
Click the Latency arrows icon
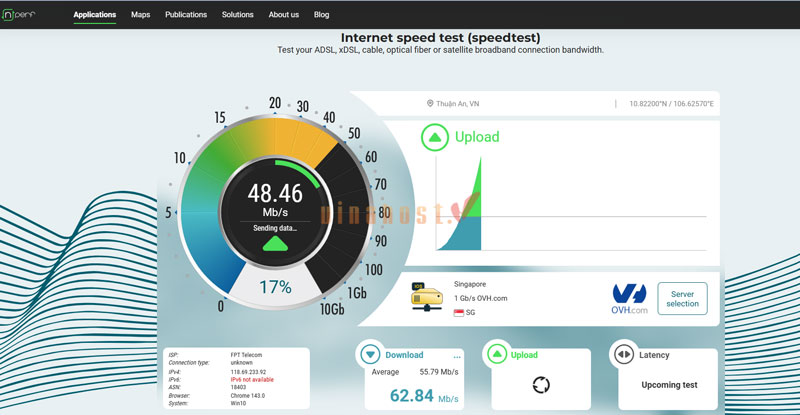point(623,354)
